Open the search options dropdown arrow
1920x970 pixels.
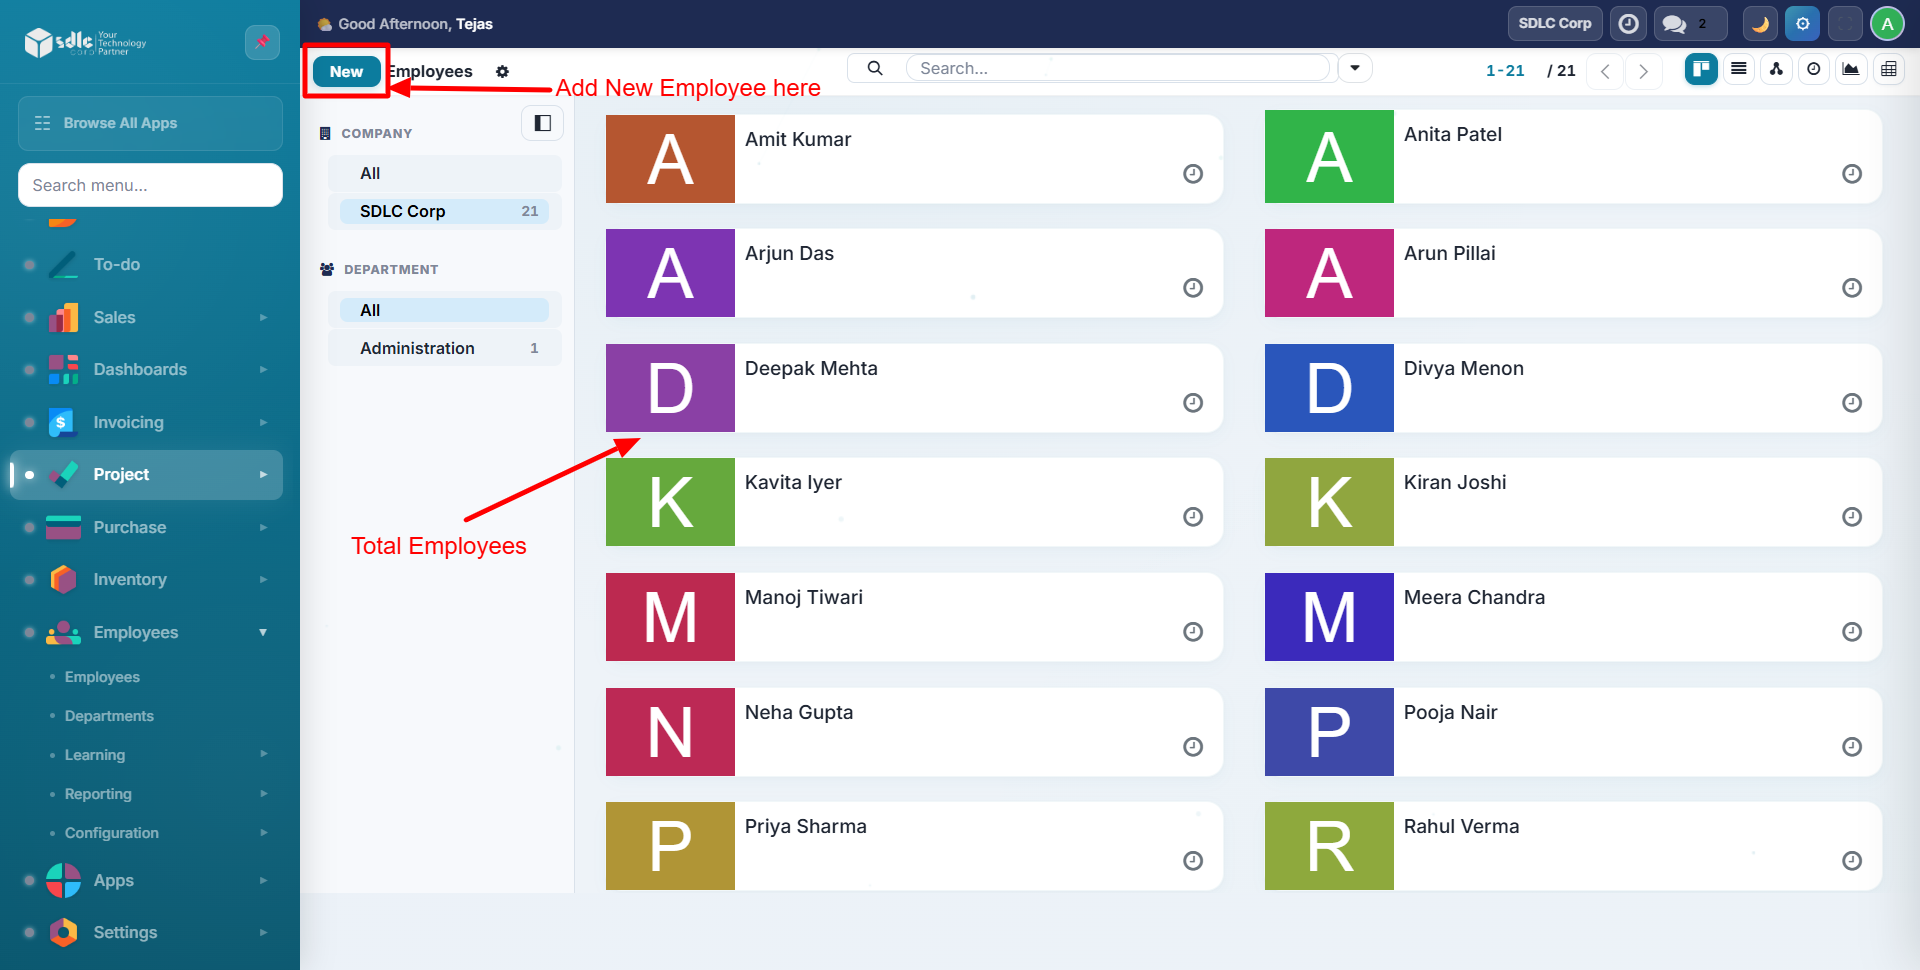[x=1355, y=68]
